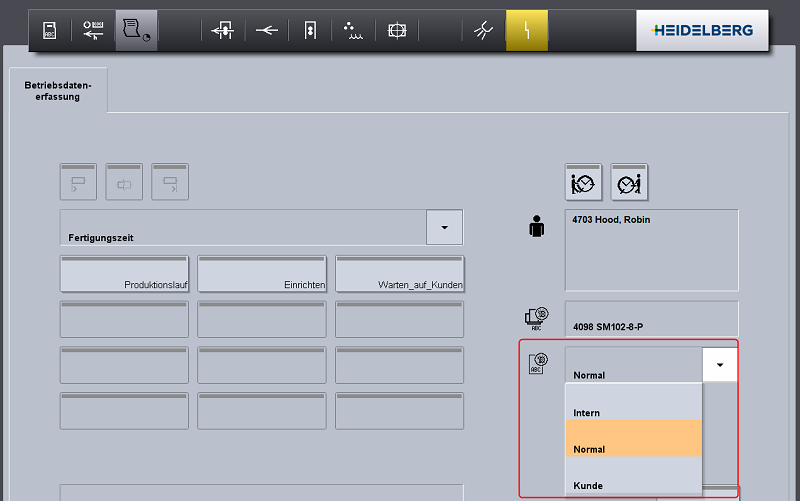Click the yellow lightning bolt toolbar icon
The image size is (800, 501).
(x=526, y=30)
